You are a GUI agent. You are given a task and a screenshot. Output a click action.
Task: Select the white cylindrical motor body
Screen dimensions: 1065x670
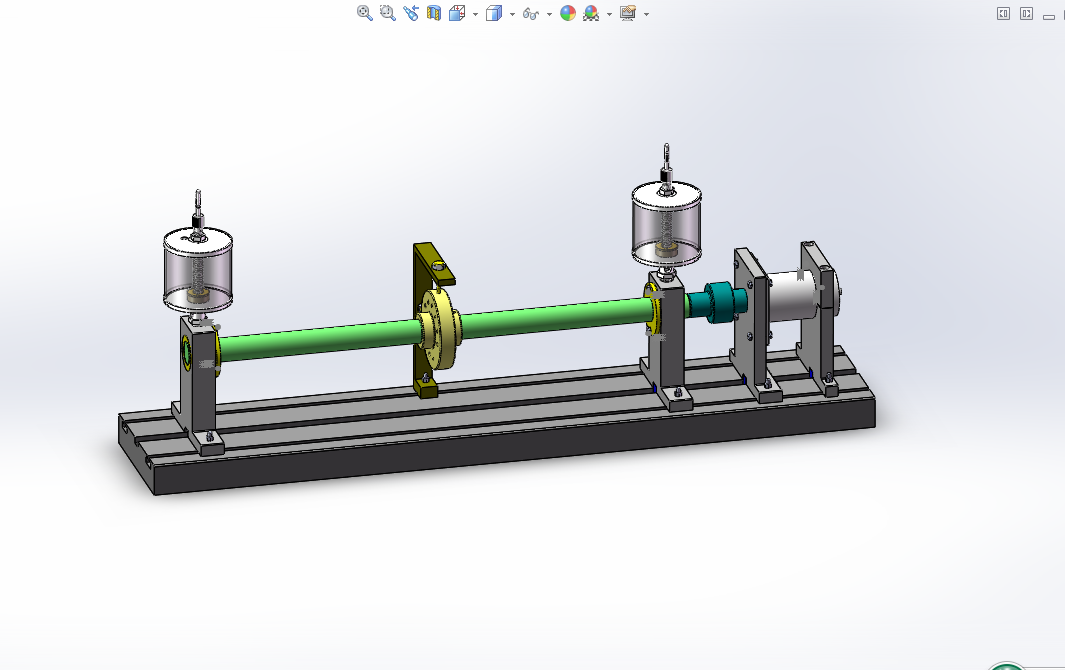point(791,296)
